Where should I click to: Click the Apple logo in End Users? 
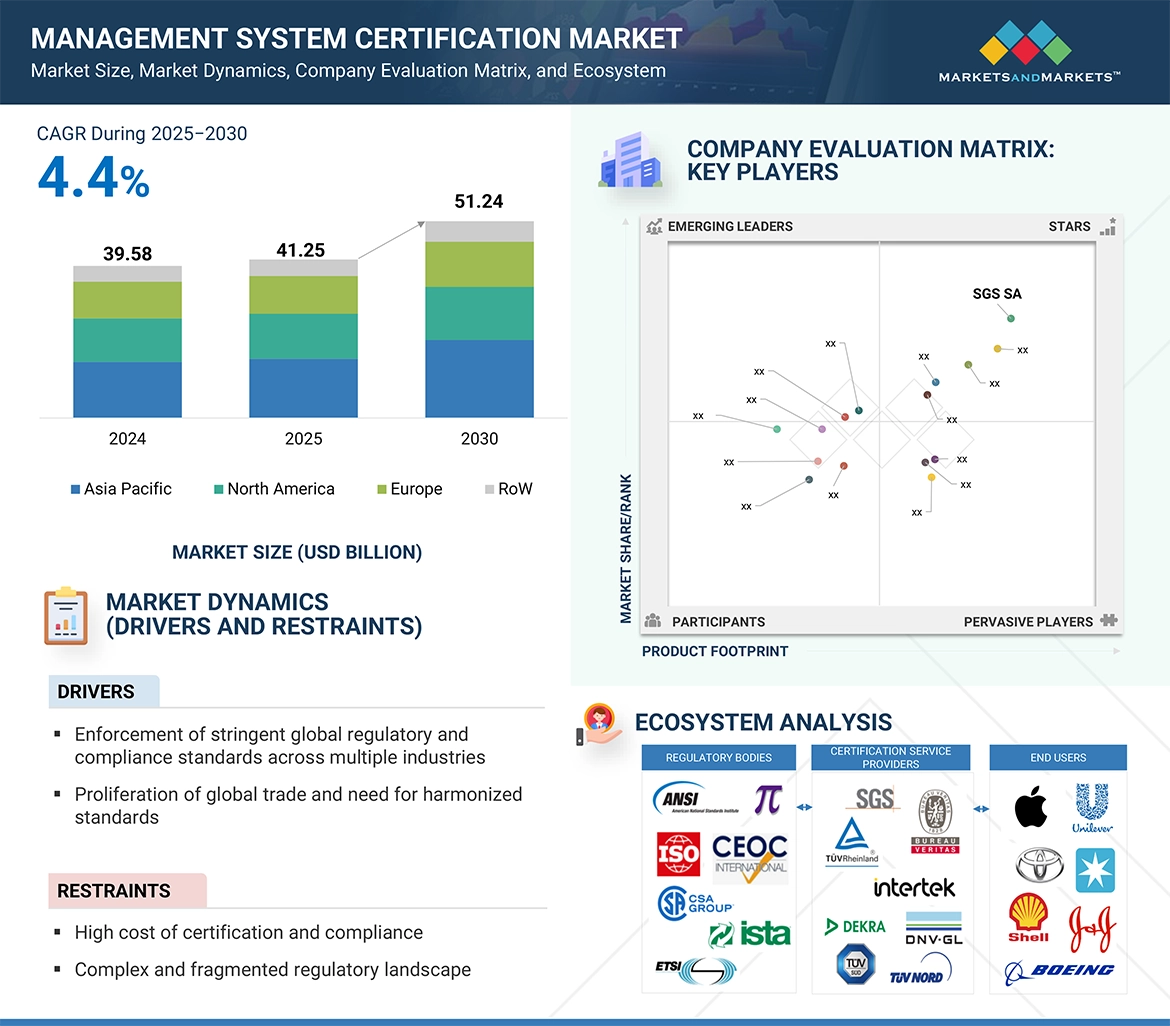(x=1031, y=808)
